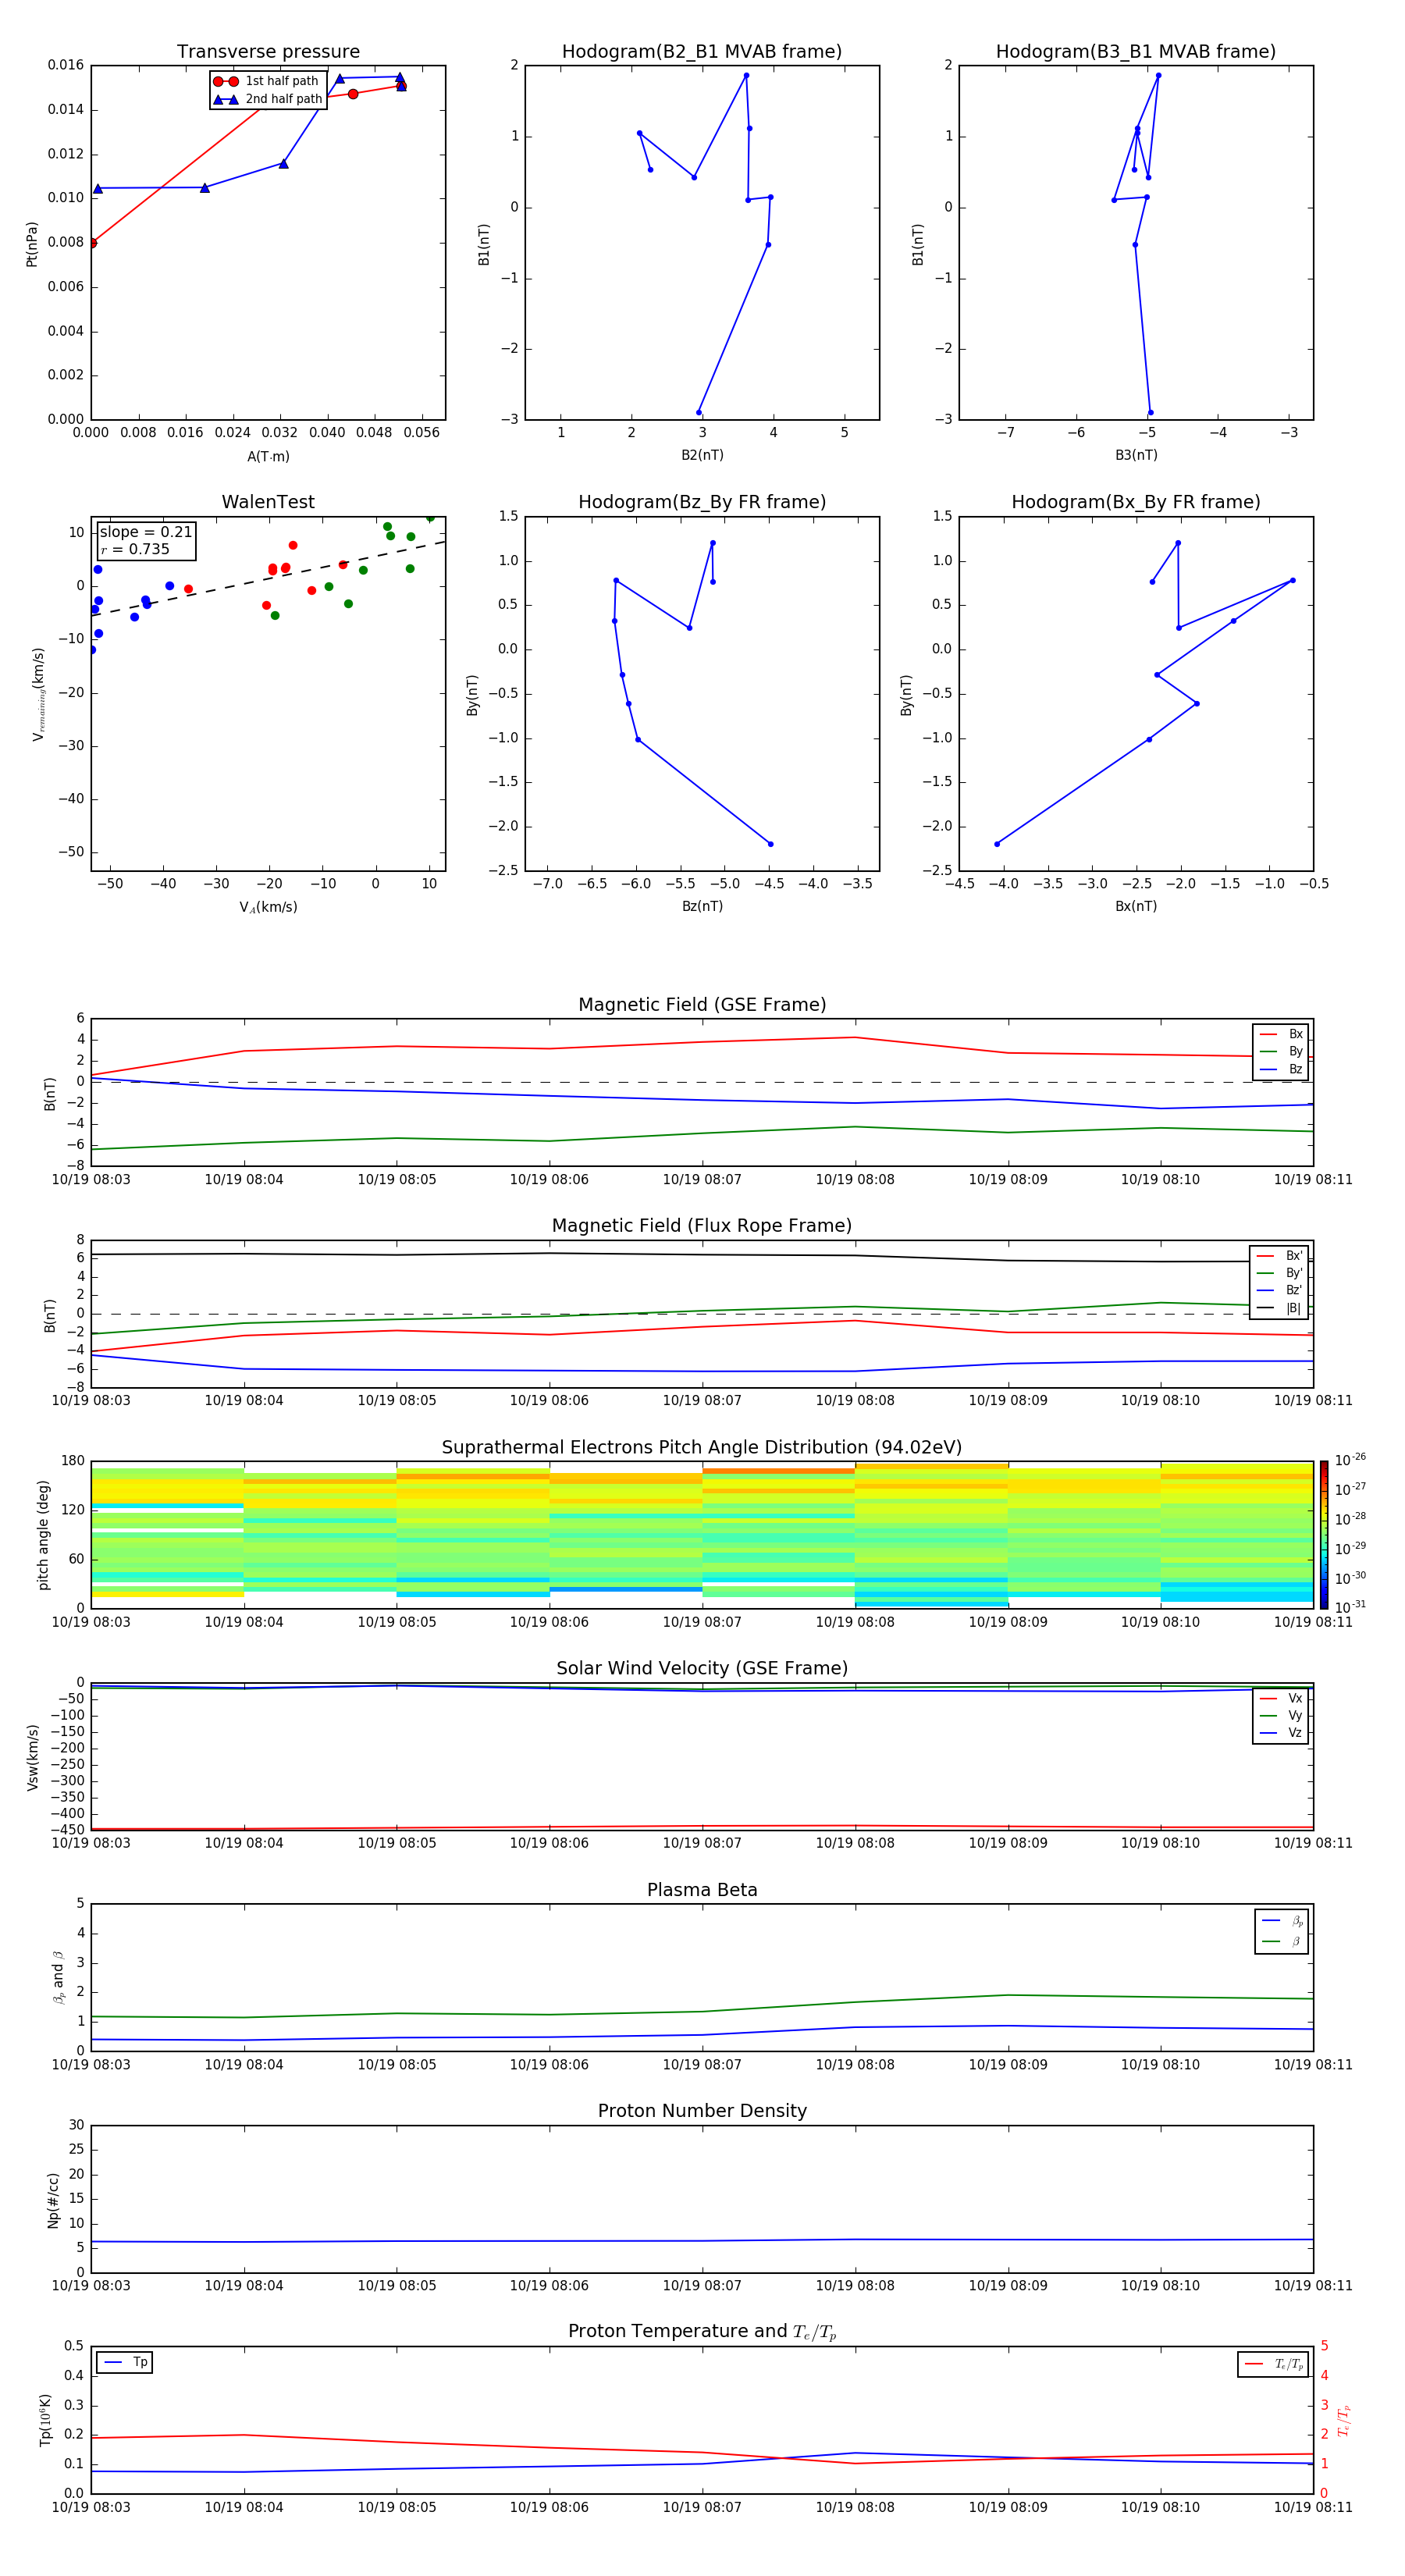Click the 'pitch angle (deg)' axis label

(x=43, y=1535)
